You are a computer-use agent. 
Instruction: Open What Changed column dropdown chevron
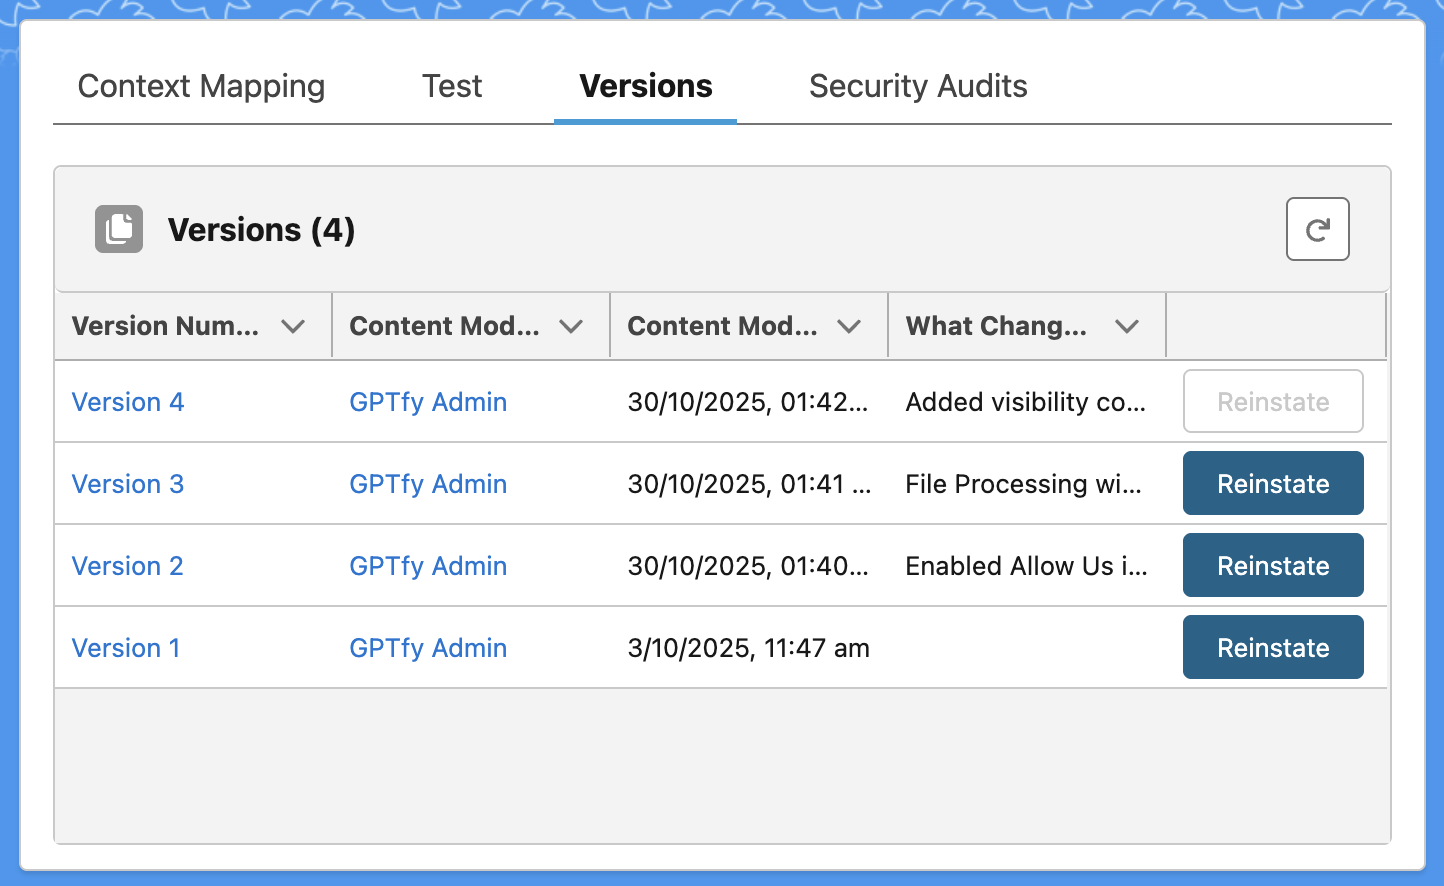(1127, 326)
